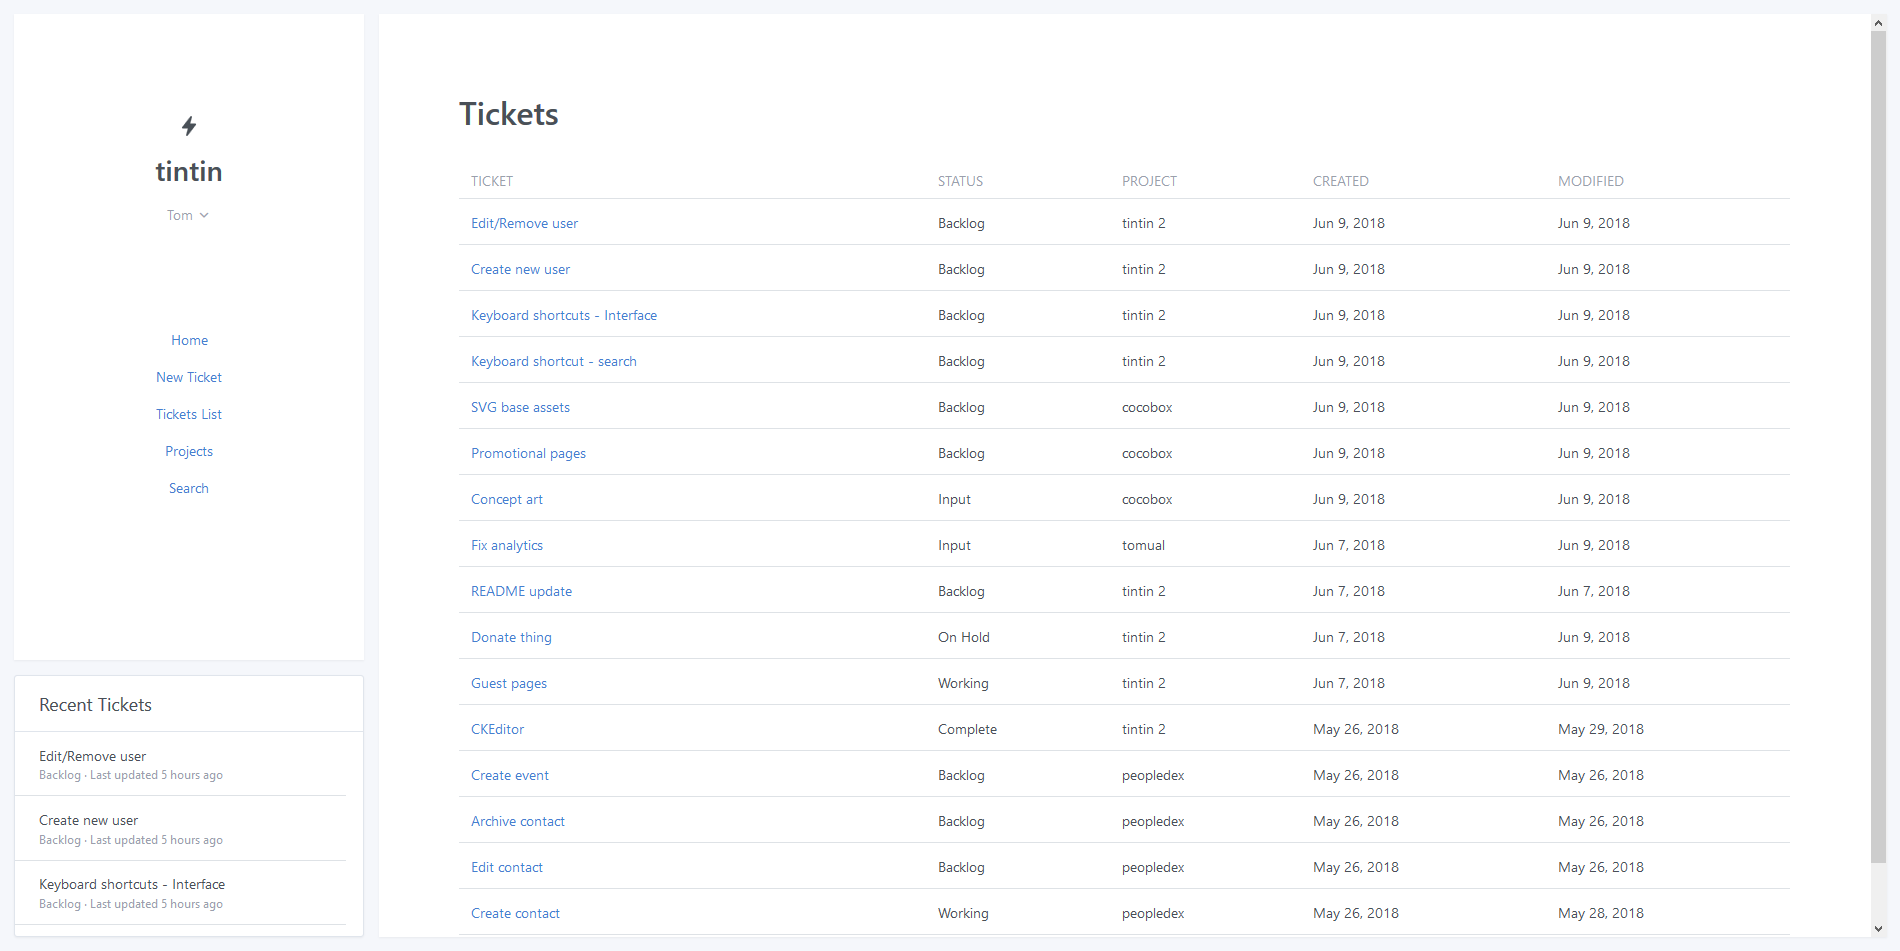Open the Edit/Remove user ticket link
Image resolution: width=1900 pixels, height=951 pixels.
point(524,223)
